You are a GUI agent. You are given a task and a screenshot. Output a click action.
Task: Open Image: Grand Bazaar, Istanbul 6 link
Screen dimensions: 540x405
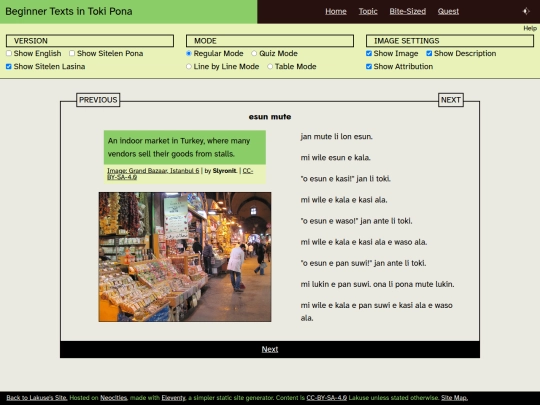pos(153,170)
